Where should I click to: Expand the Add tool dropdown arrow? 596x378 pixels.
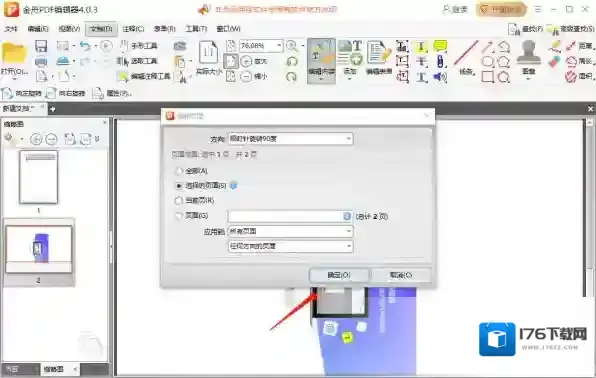point(350,79)
